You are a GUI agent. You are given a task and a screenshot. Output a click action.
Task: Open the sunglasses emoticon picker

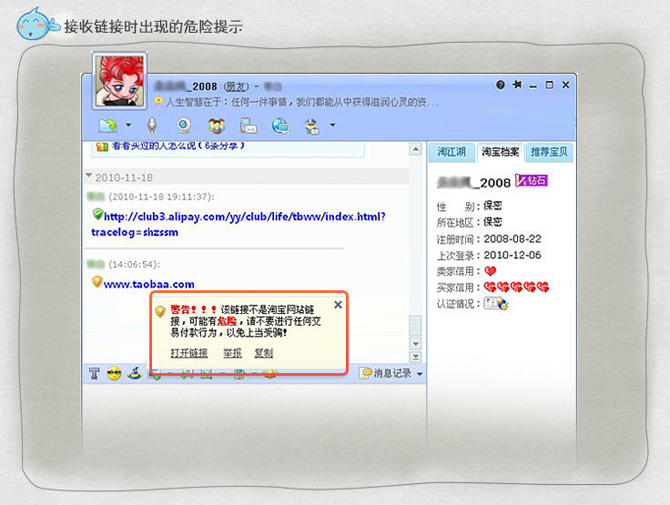[114, 373]
